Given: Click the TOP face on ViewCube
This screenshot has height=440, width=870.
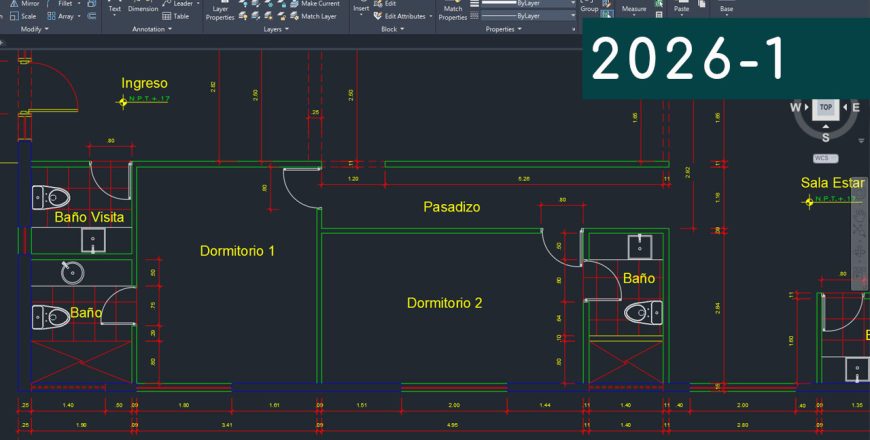Looking at the screenshot, I should click(x=825, y=107).
